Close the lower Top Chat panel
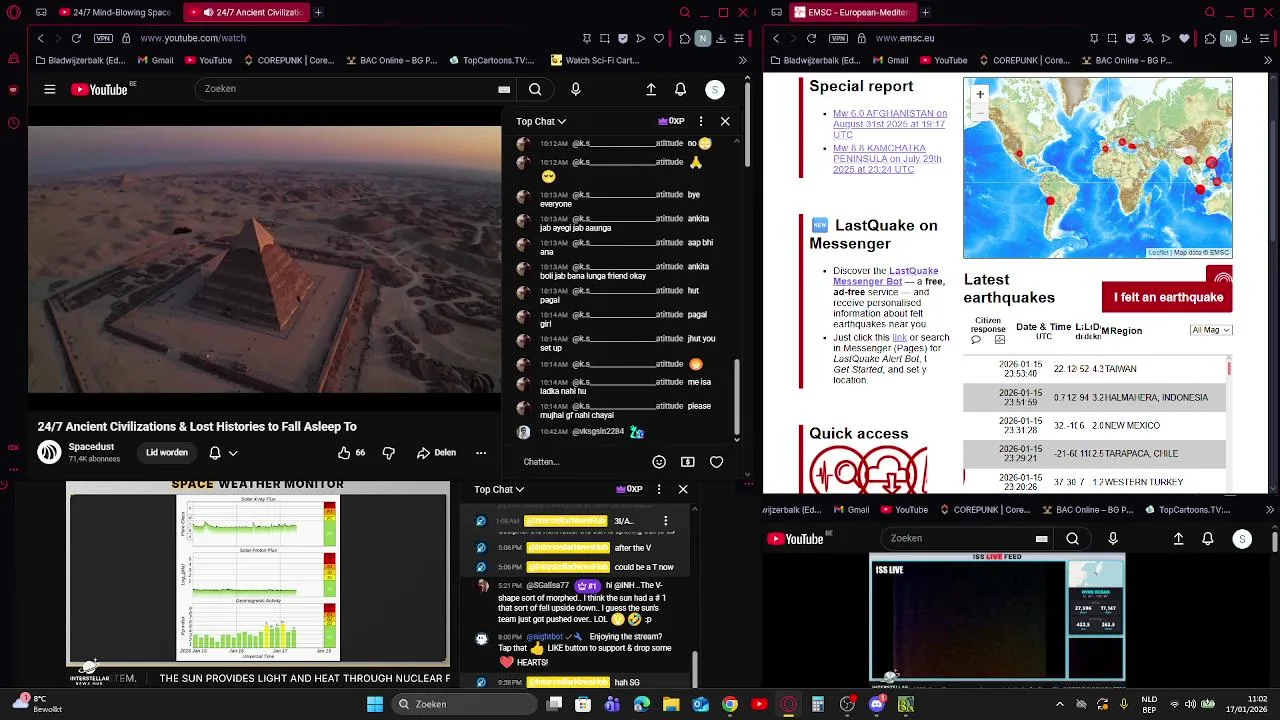The height and width of the screenshot is (720, 1280). pyautogui.click(x=683, y=489)
